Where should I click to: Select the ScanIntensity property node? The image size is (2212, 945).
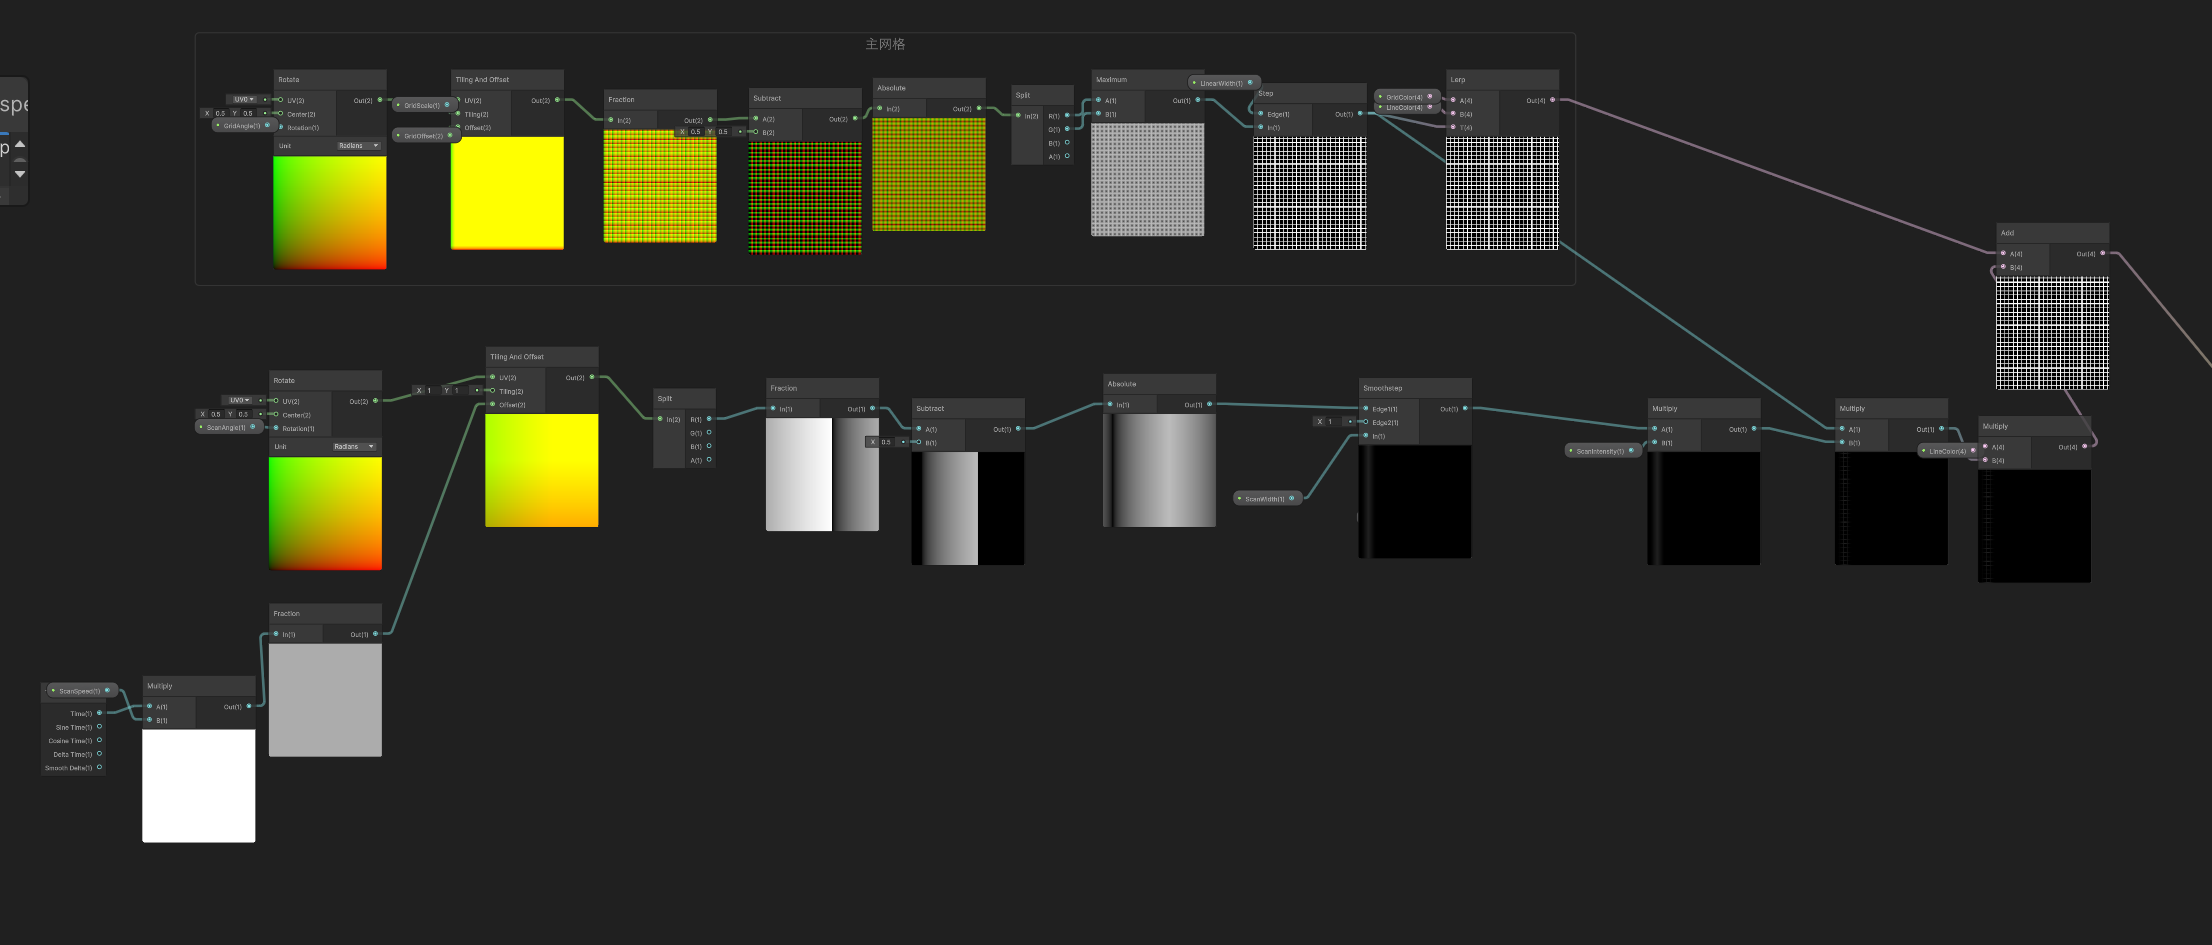click(1600, 451)
